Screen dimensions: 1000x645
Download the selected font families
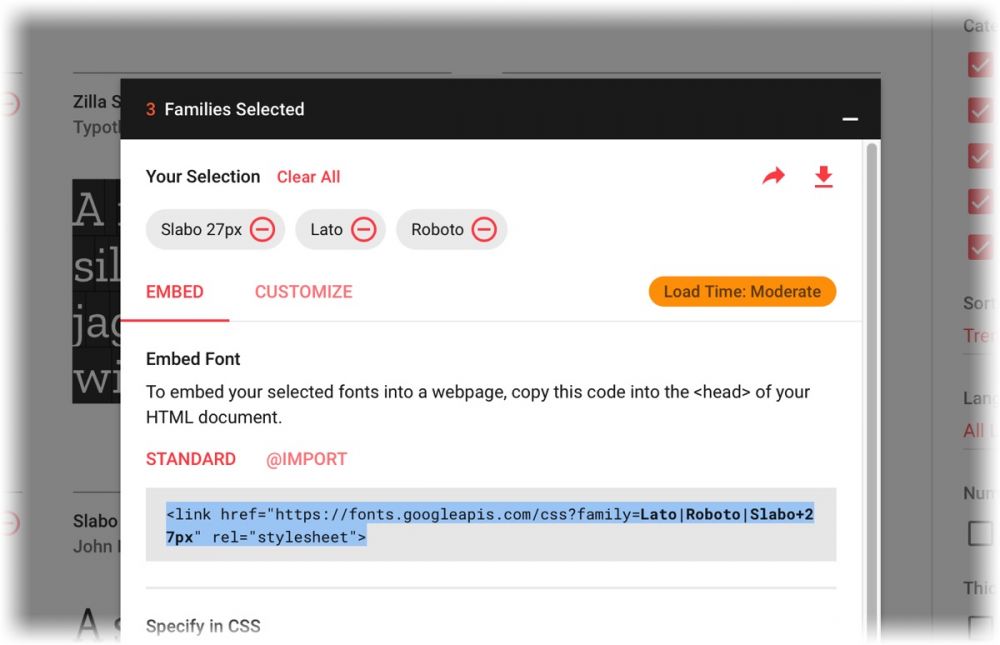[x=823, y=176]
